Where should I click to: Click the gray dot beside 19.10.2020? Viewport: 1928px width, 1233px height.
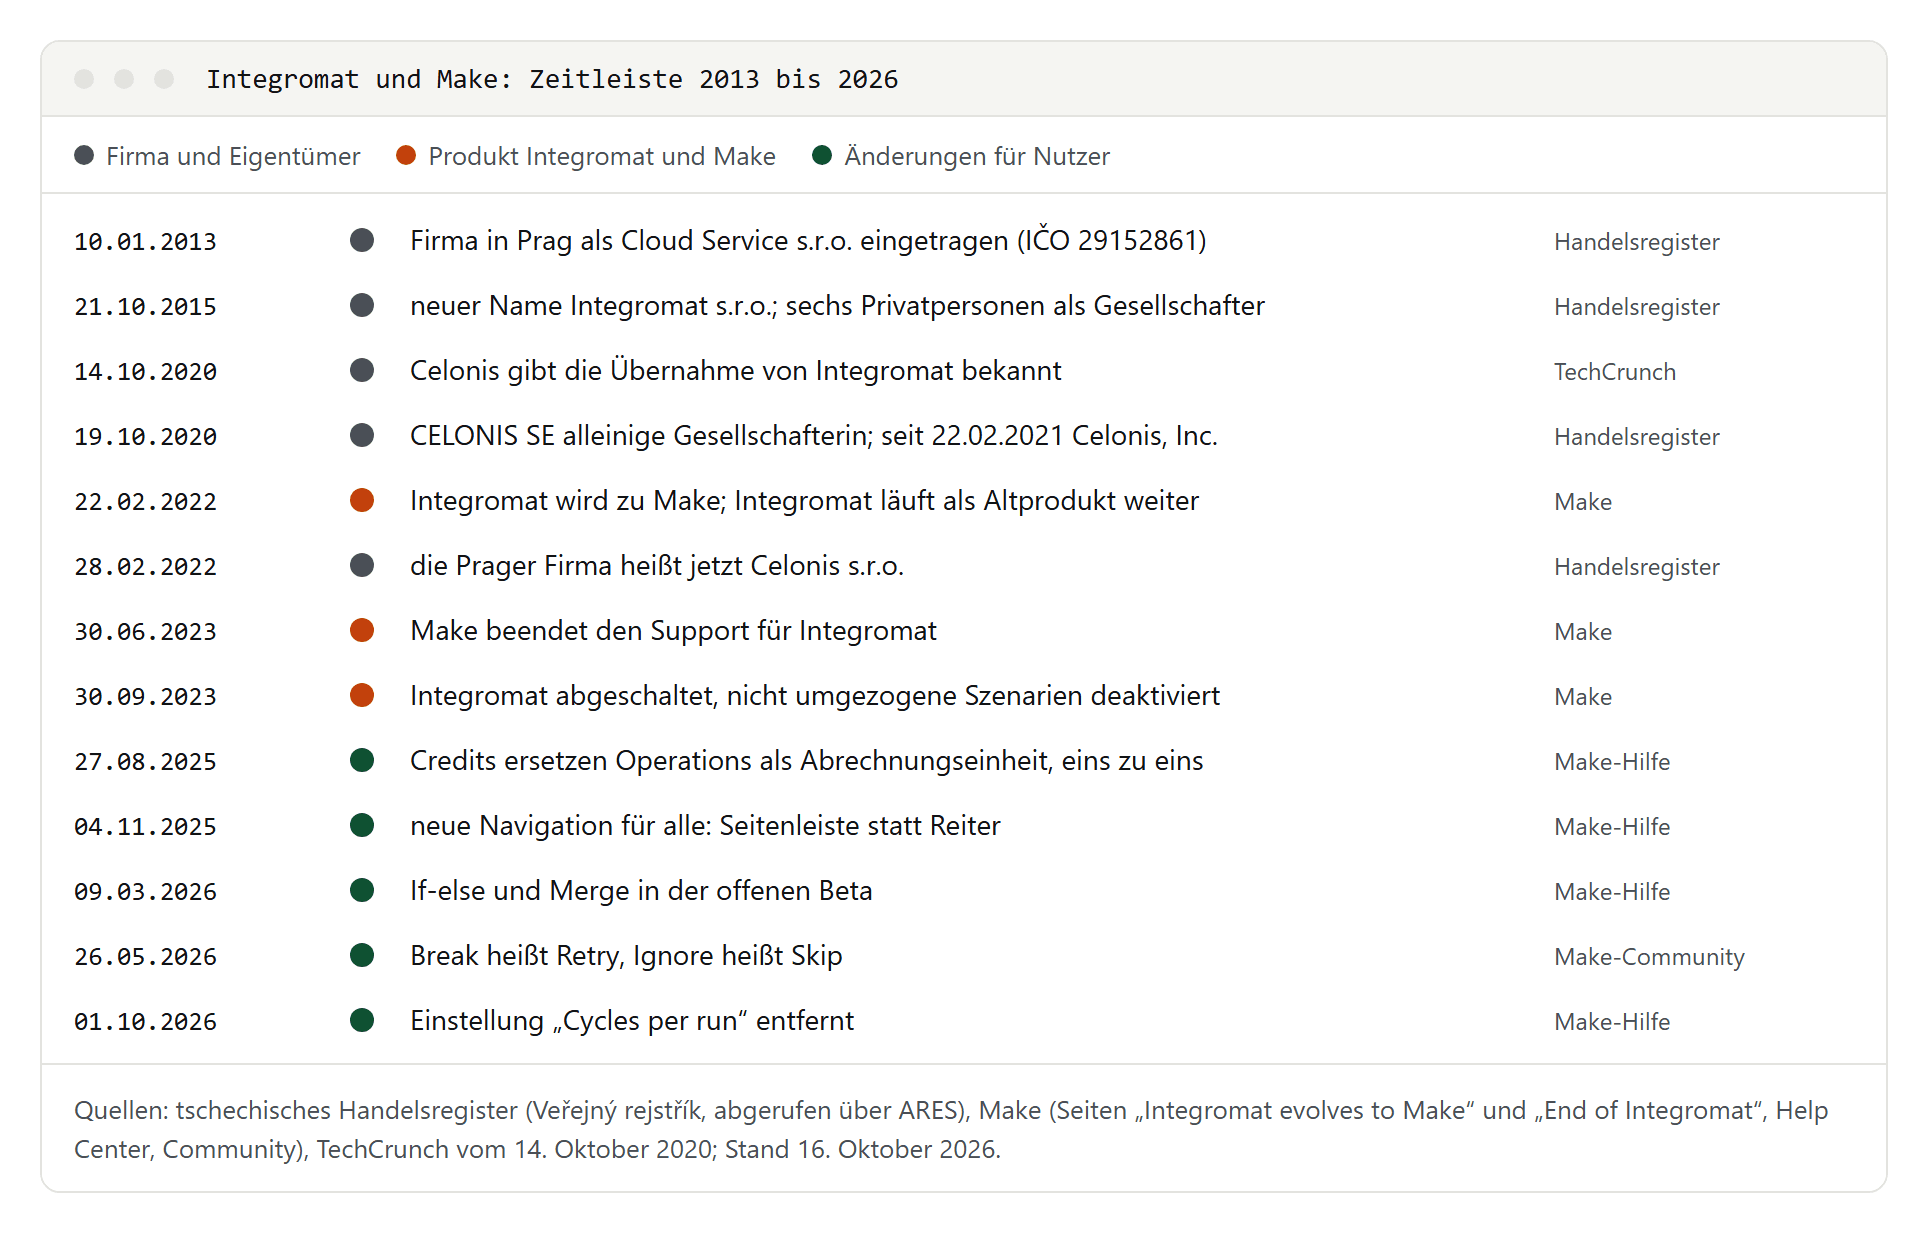(362, 435)
